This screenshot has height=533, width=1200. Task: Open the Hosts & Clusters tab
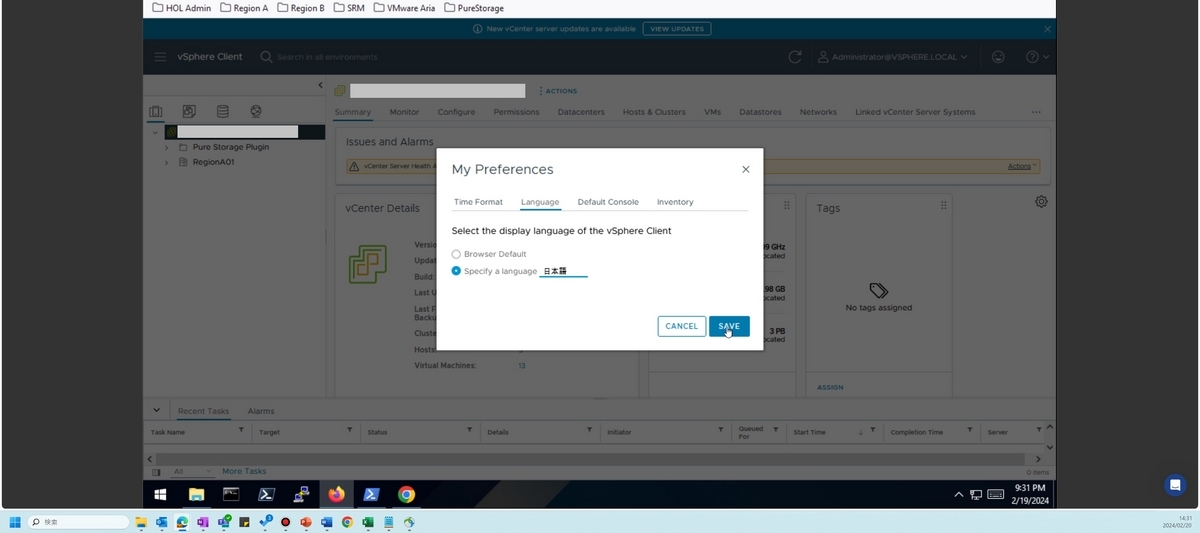pos(654,112)
